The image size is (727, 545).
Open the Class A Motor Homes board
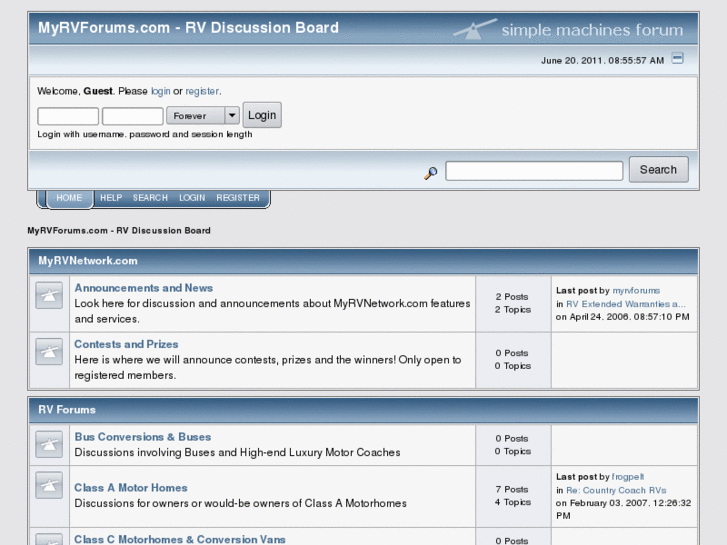pos(131,488)
